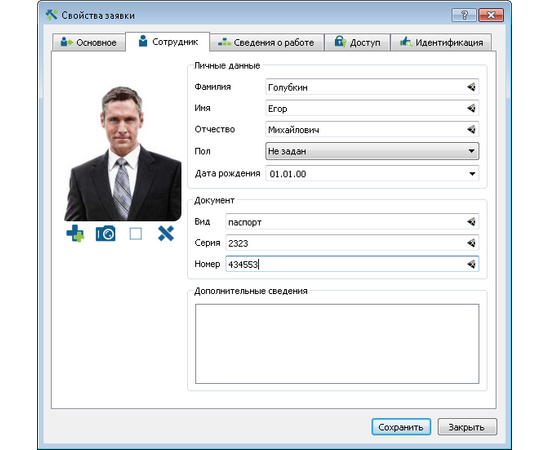This screenshot has height=450, width=550.
Task: Click arrow icon in Имя field
Action: (471, 108)
